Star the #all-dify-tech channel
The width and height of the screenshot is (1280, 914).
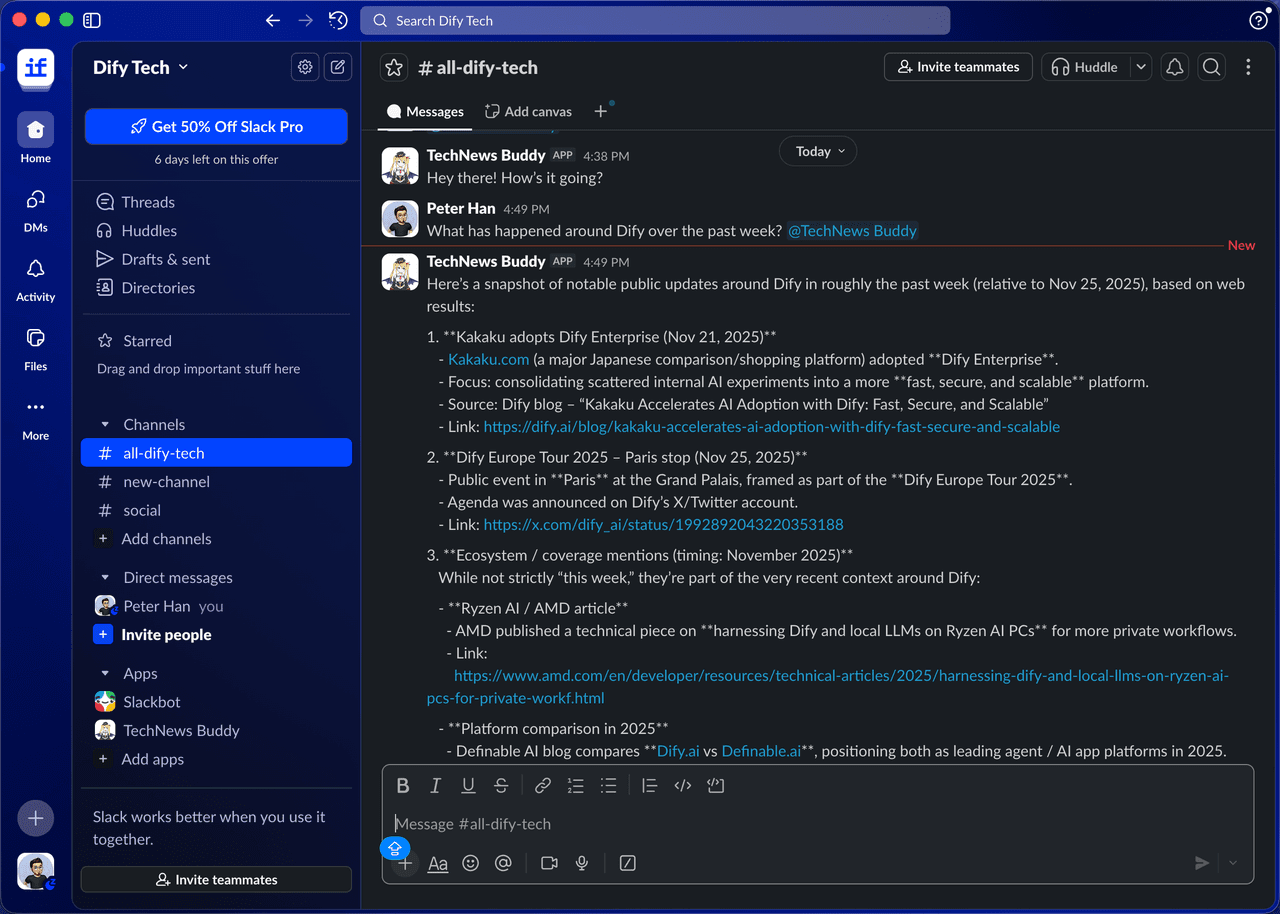click(x=394, y=67)
